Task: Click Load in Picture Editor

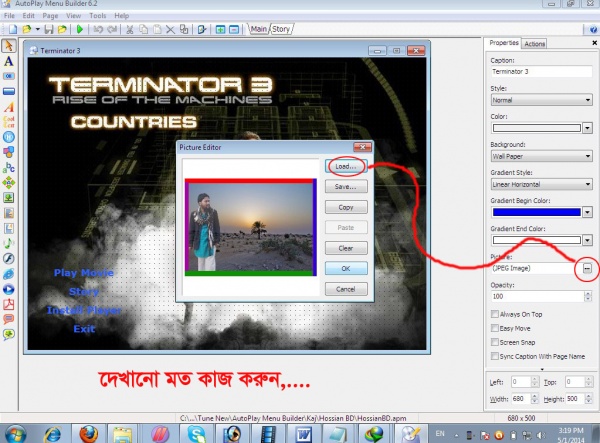Action: click(x=346, y=166)
